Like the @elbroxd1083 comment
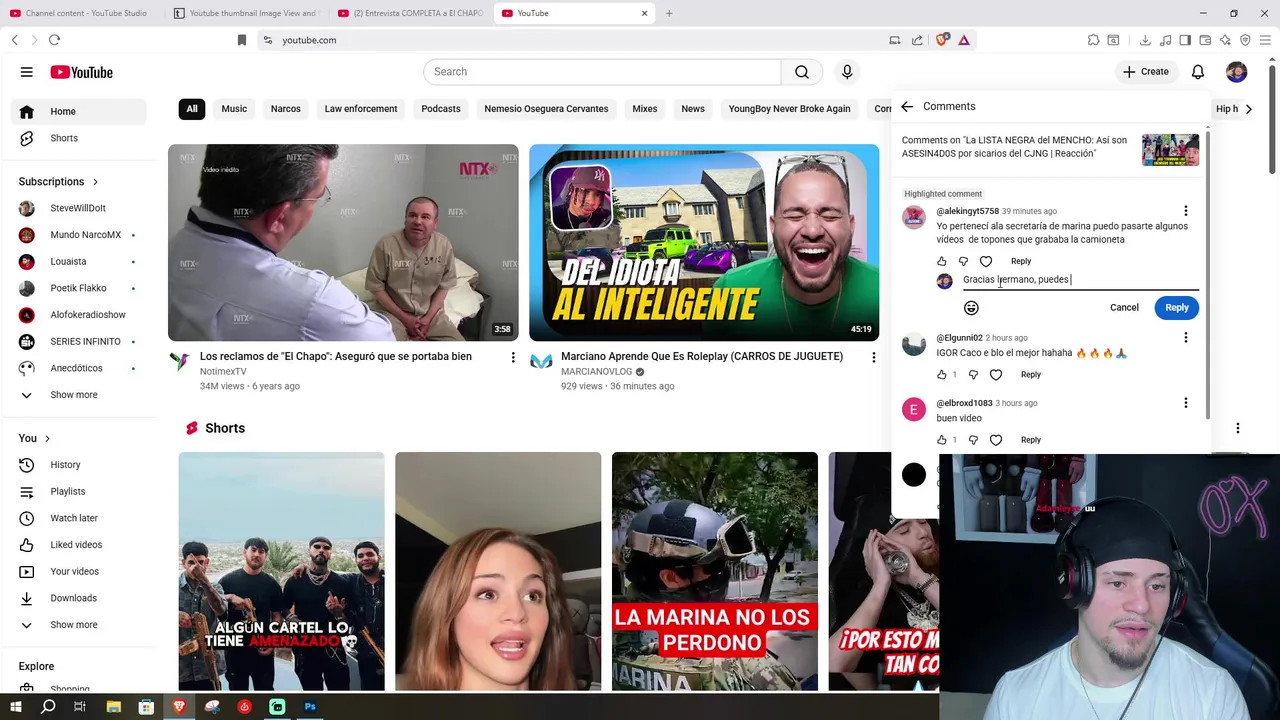 point(942,440)
